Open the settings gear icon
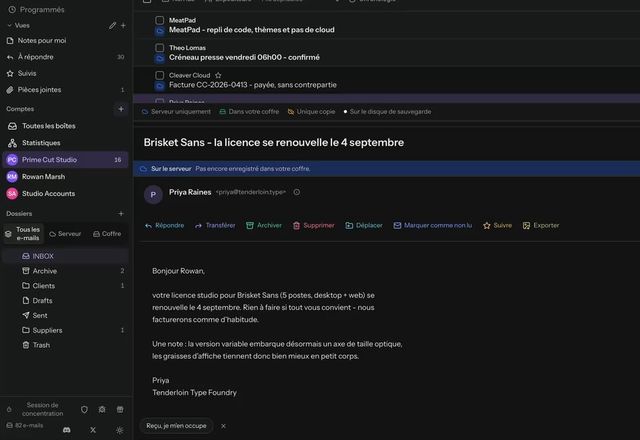Image resolution: width=640 pixels, height=440 pixels. (102, 409)
